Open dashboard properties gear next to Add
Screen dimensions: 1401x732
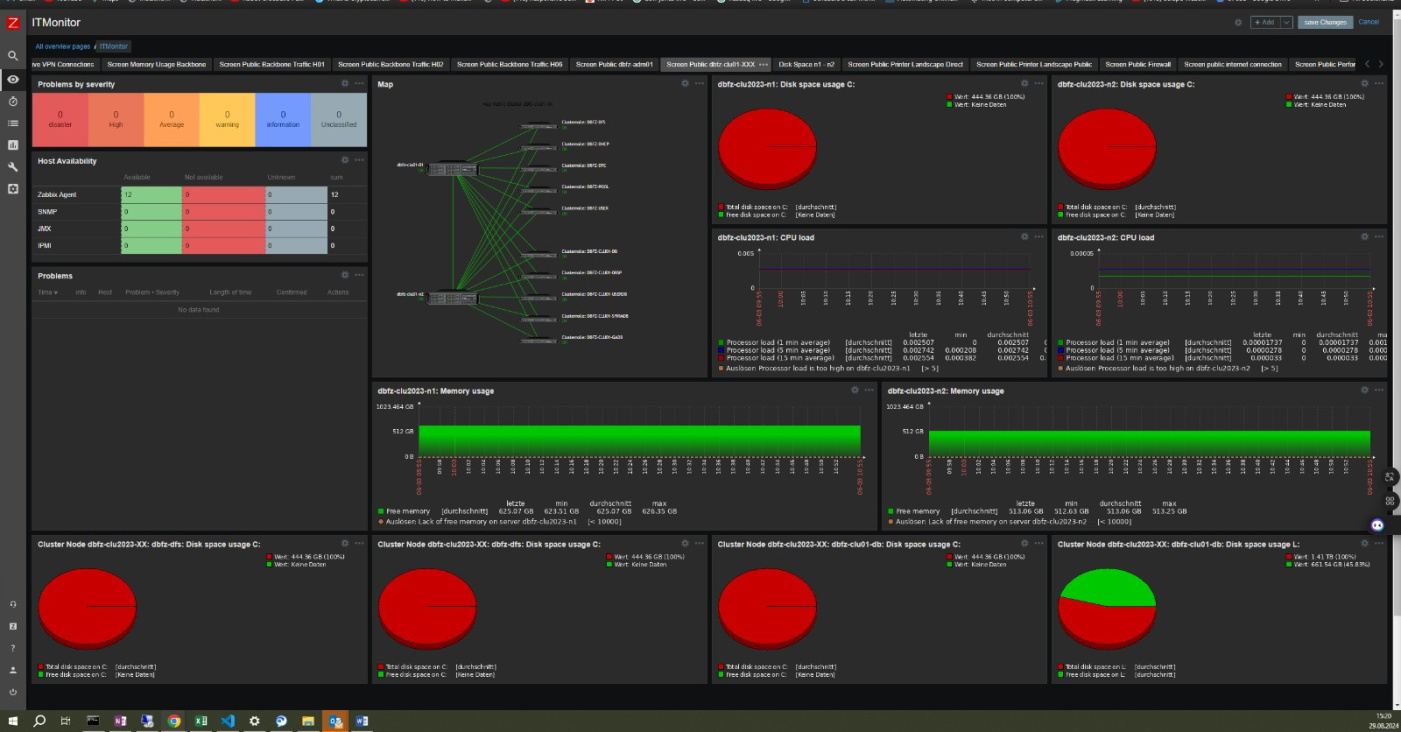(x=1238, y=22)
